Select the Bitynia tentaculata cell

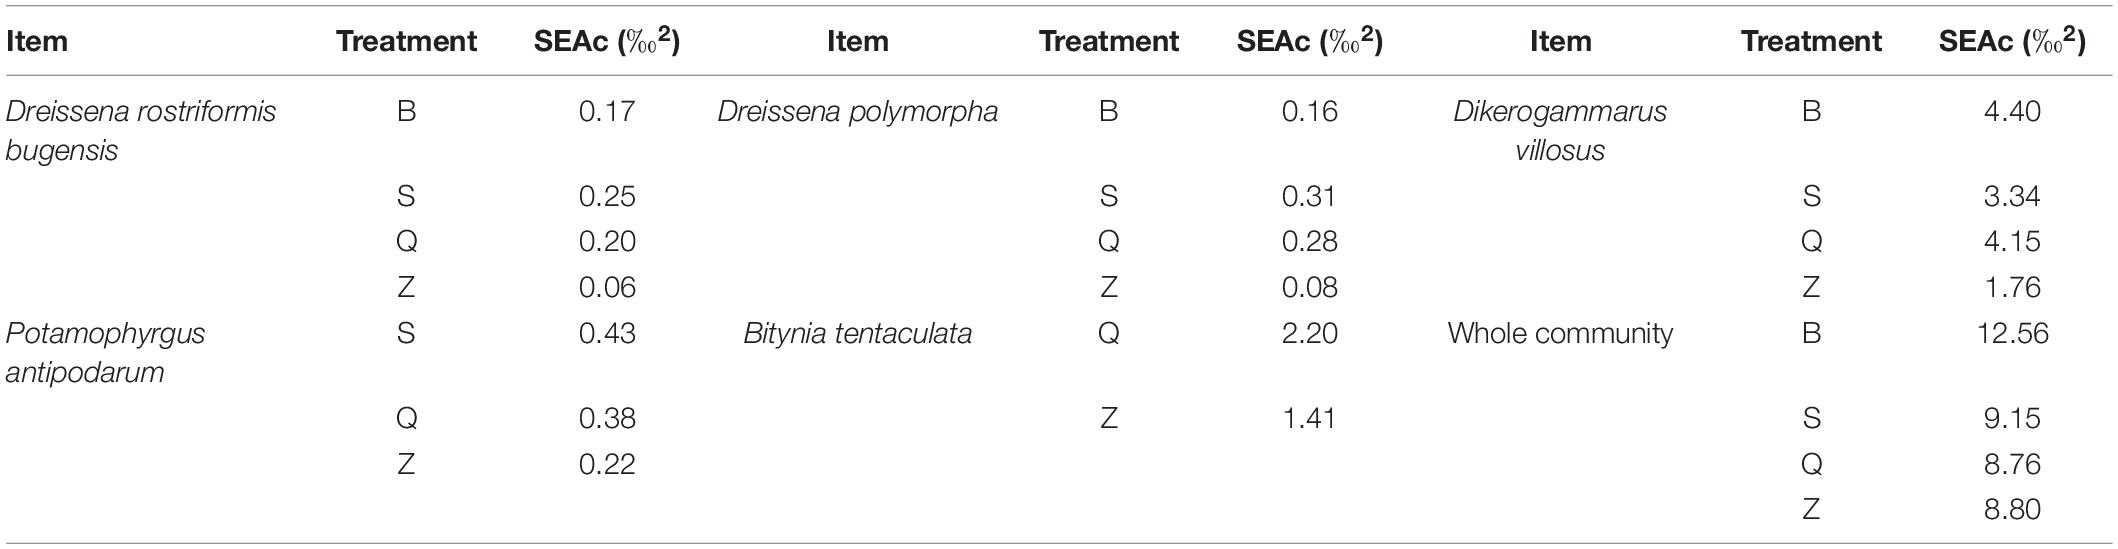point(858,333)
